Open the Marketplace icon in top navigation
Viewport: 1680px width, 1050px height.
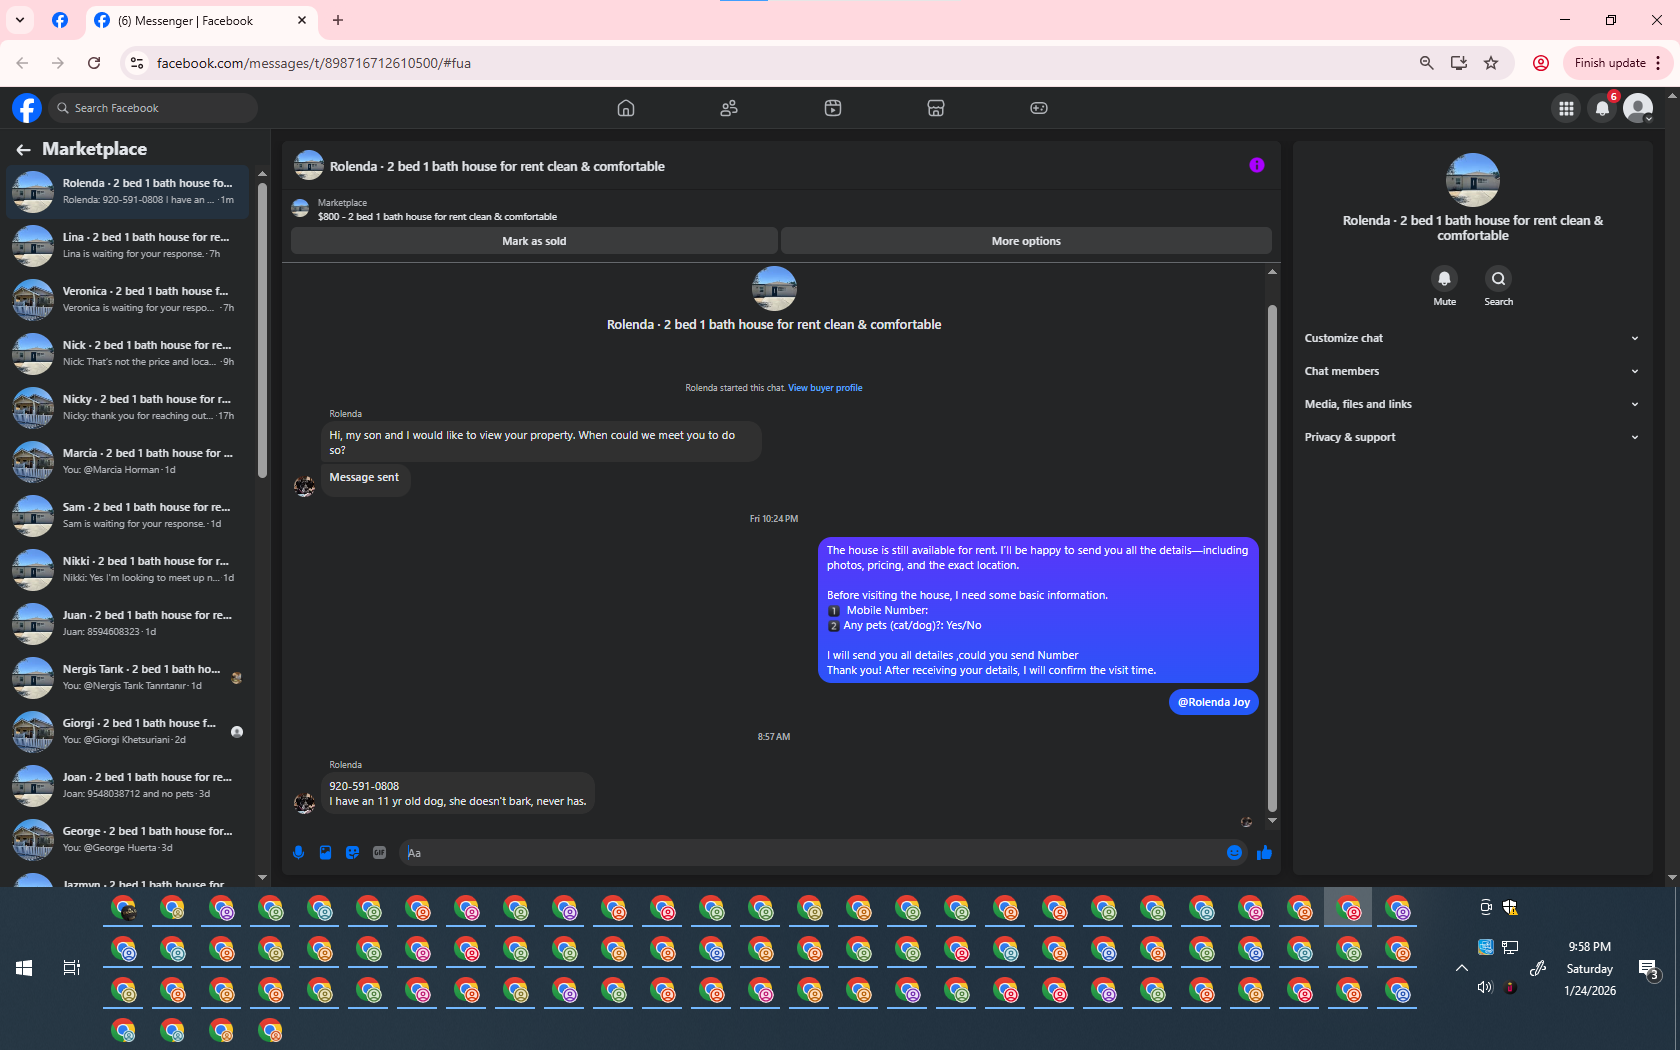tap(936, 108)
